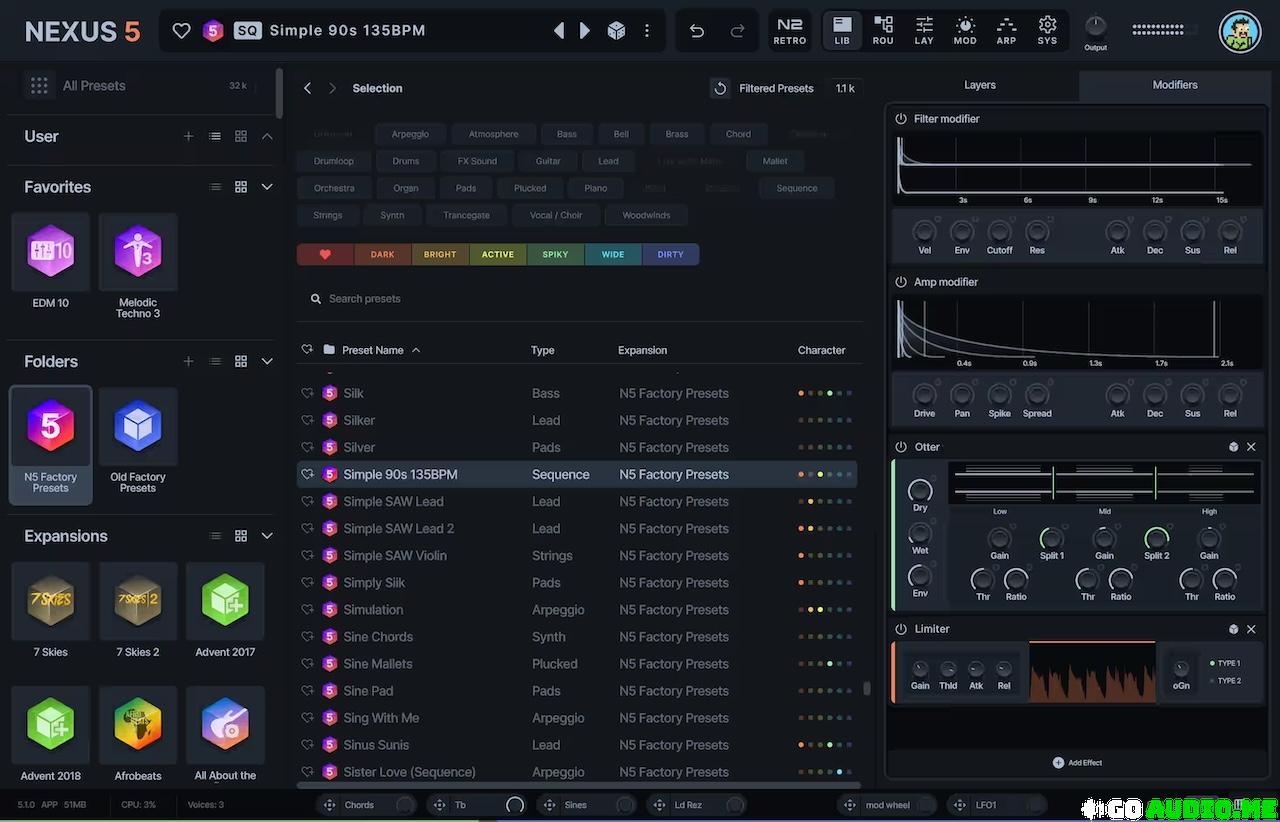Viewport: 1280px width, 822px height.
Task: Adjust the Amp modifier Drive knob
Action: tap(925, 395)
